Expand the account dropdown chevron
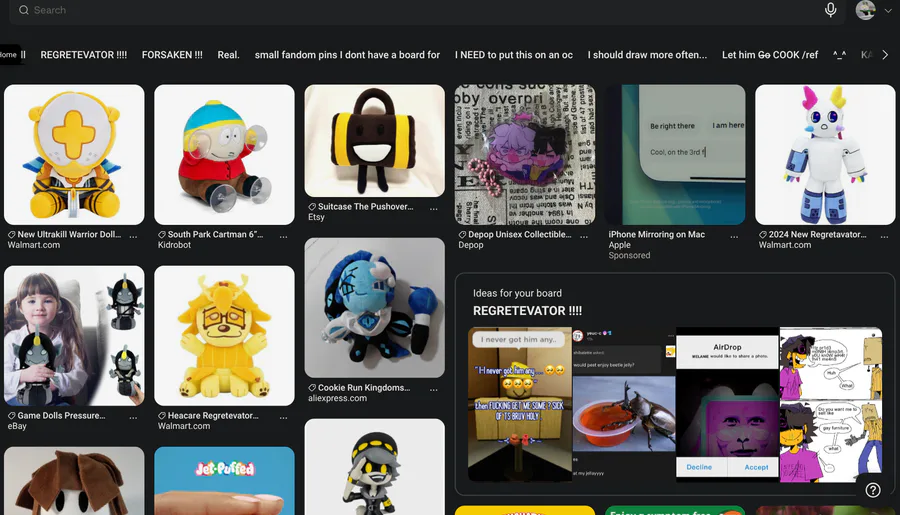The height and width of the screenshot is (515, 900). click(888, 10)
